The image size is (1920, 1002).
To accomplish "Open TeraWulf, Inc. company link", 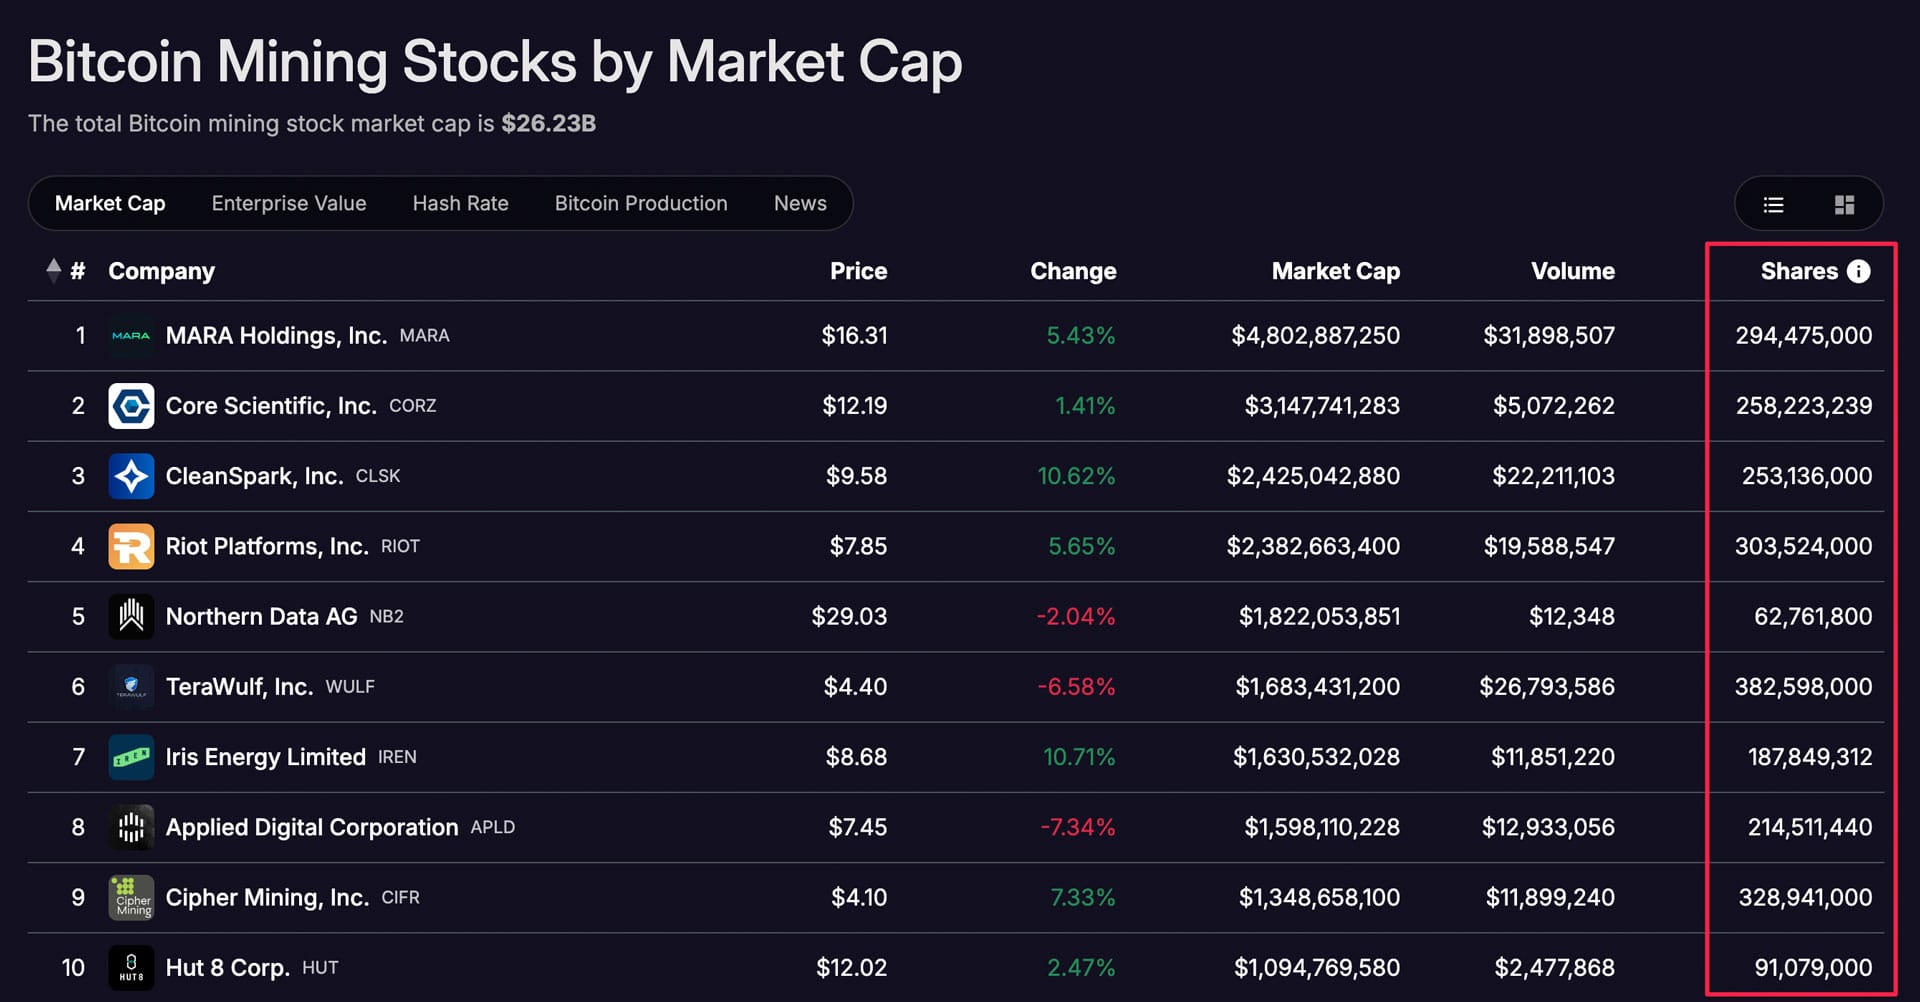I will point(239,687).
